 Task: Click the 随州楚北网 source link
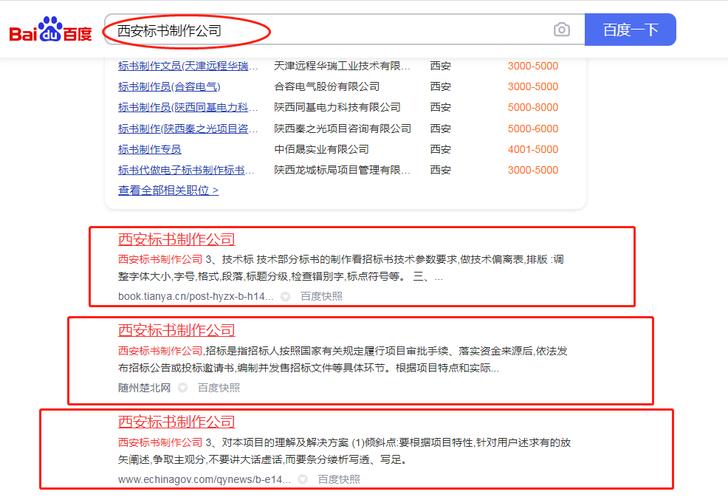pyautogui.click(x=144, y=388)
